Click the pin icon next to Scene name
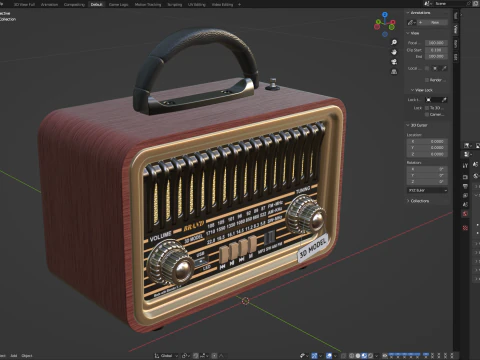Viewport: 480px width, 360px height. pos(469,4)
